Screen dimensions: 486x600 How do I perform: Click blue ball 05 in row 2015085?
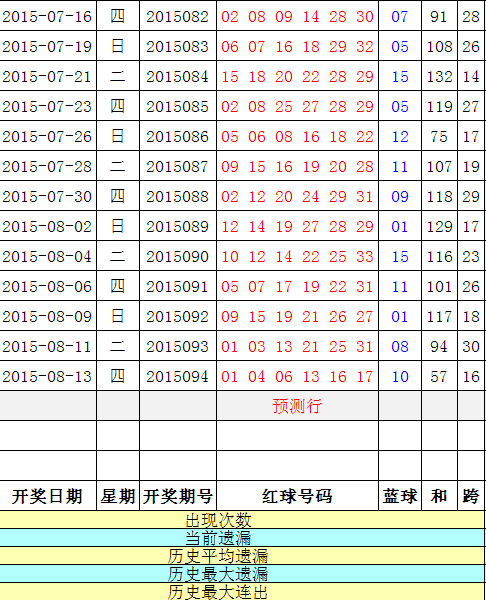[400, 106]
